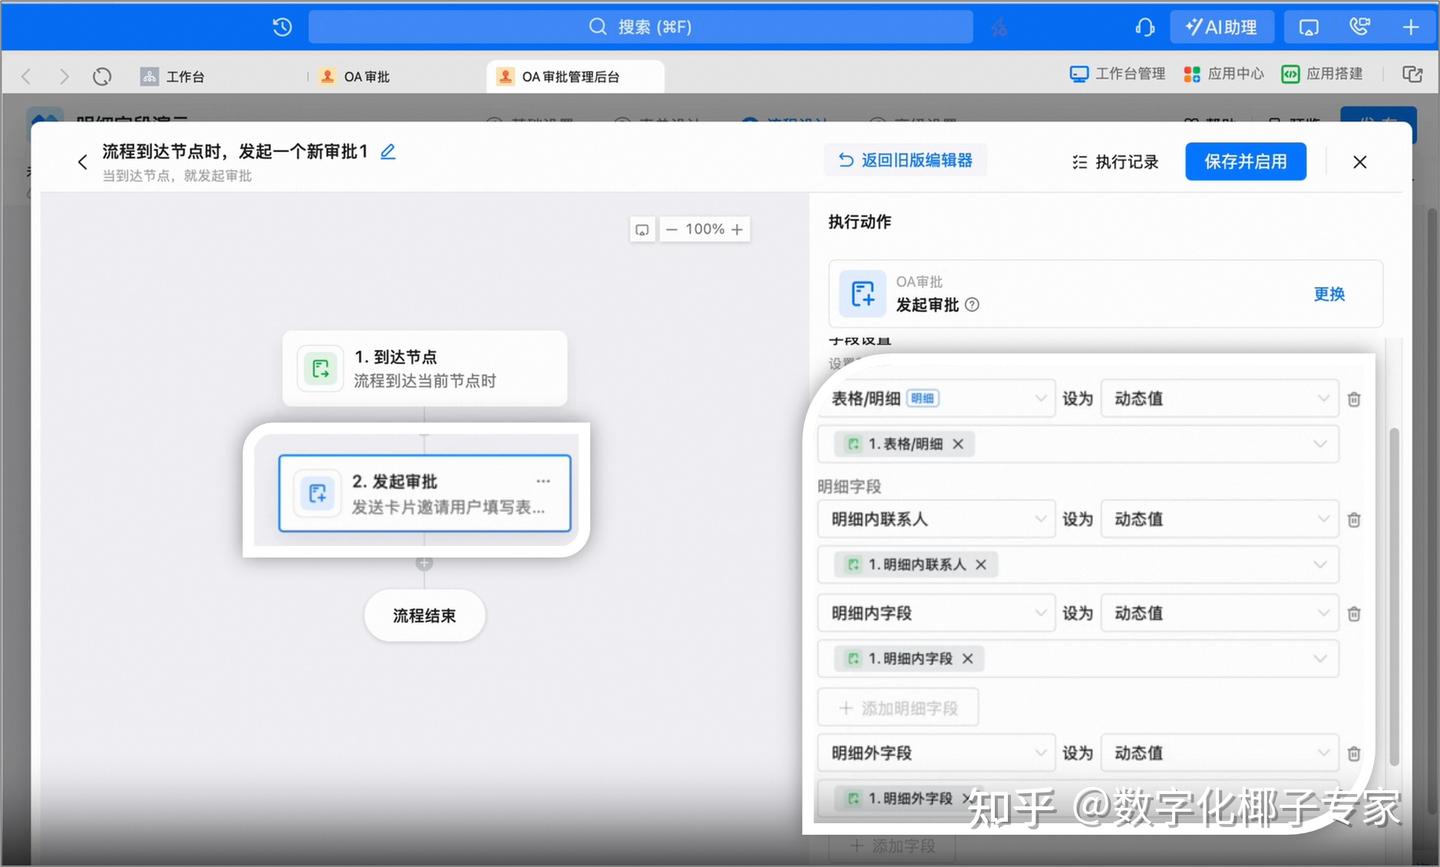Screen dimensions: 1440x867
Task: Switch to the OA审批管理后台 tab
Action: [x=575, y=76]
